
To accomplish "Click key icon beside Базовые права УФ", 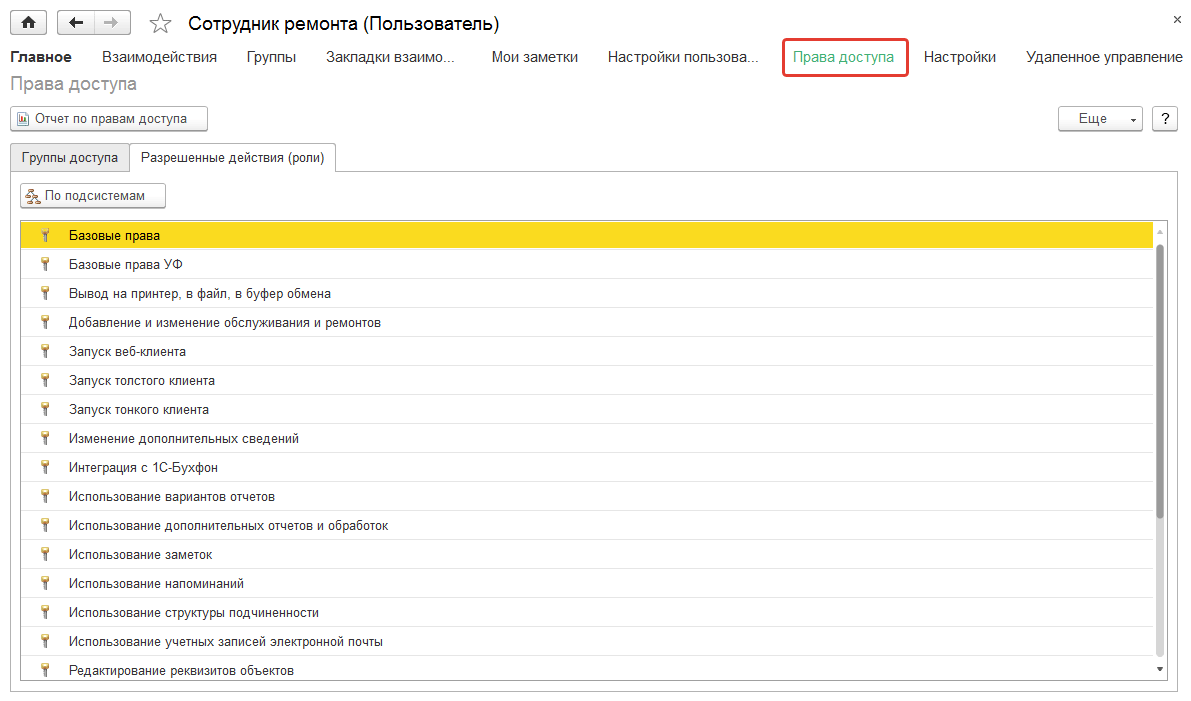I will tap(46, 264).
